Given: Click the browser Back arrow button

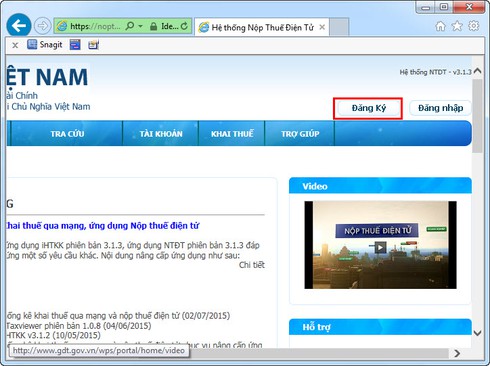Looking at the screenshot, I should [19, 25].
